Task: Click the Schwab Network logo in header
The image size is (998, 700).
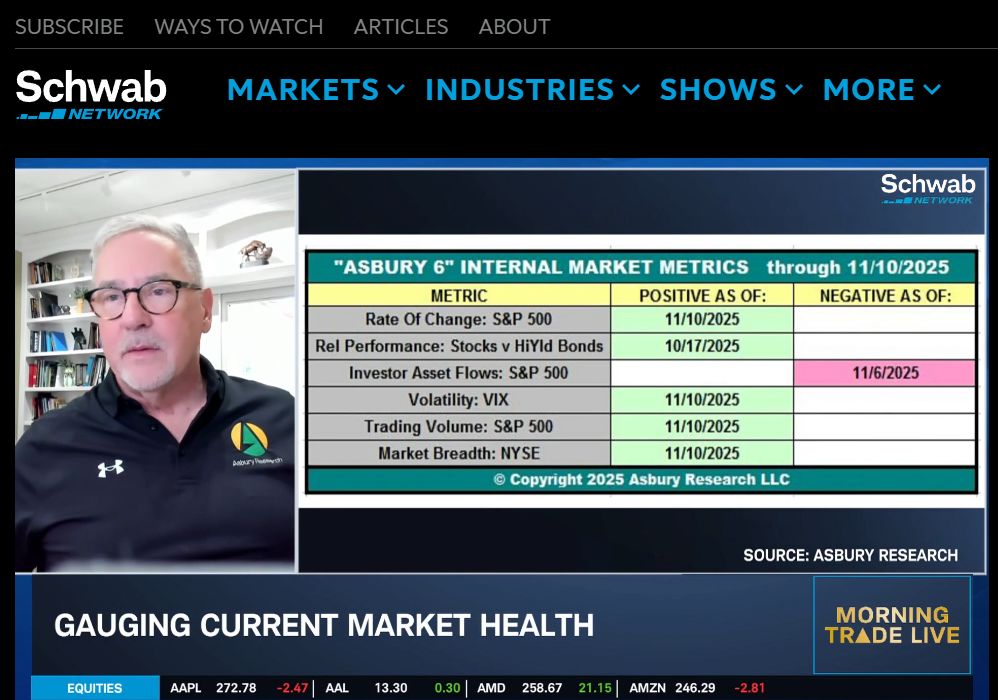Action: click(x=91, y=94)
